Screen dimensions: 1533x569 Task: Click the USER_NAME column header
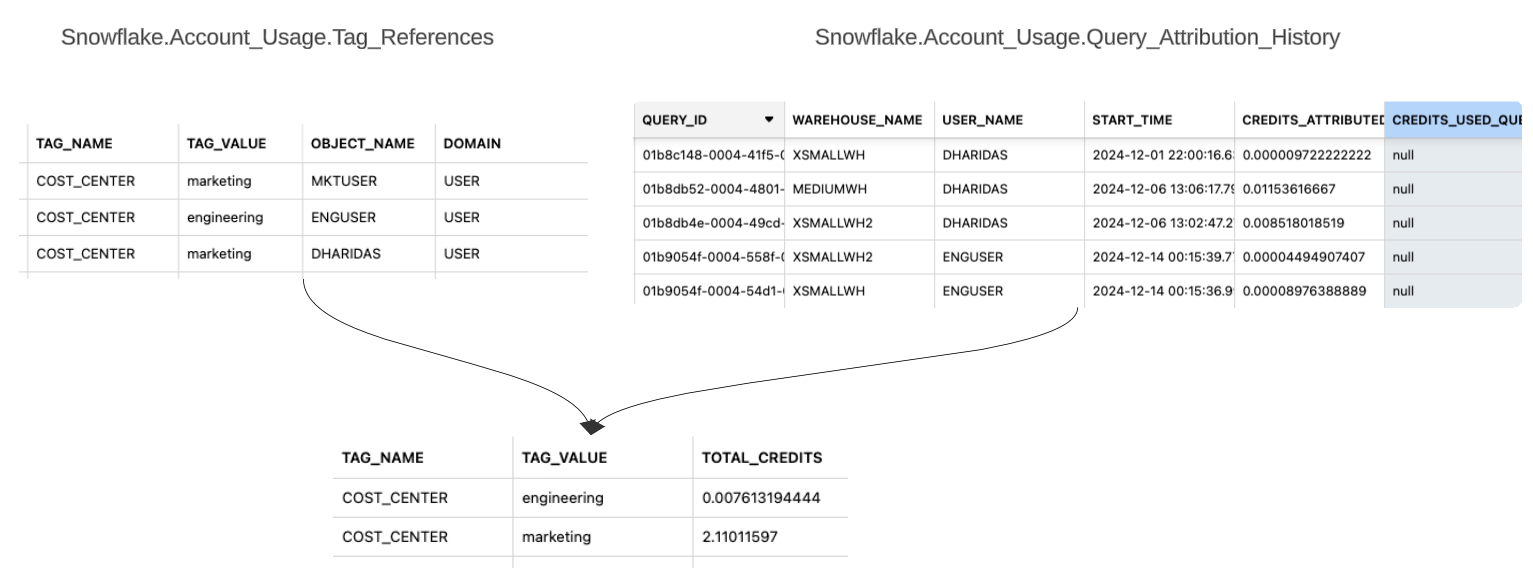pyautogui.click(x=982, y=120)
